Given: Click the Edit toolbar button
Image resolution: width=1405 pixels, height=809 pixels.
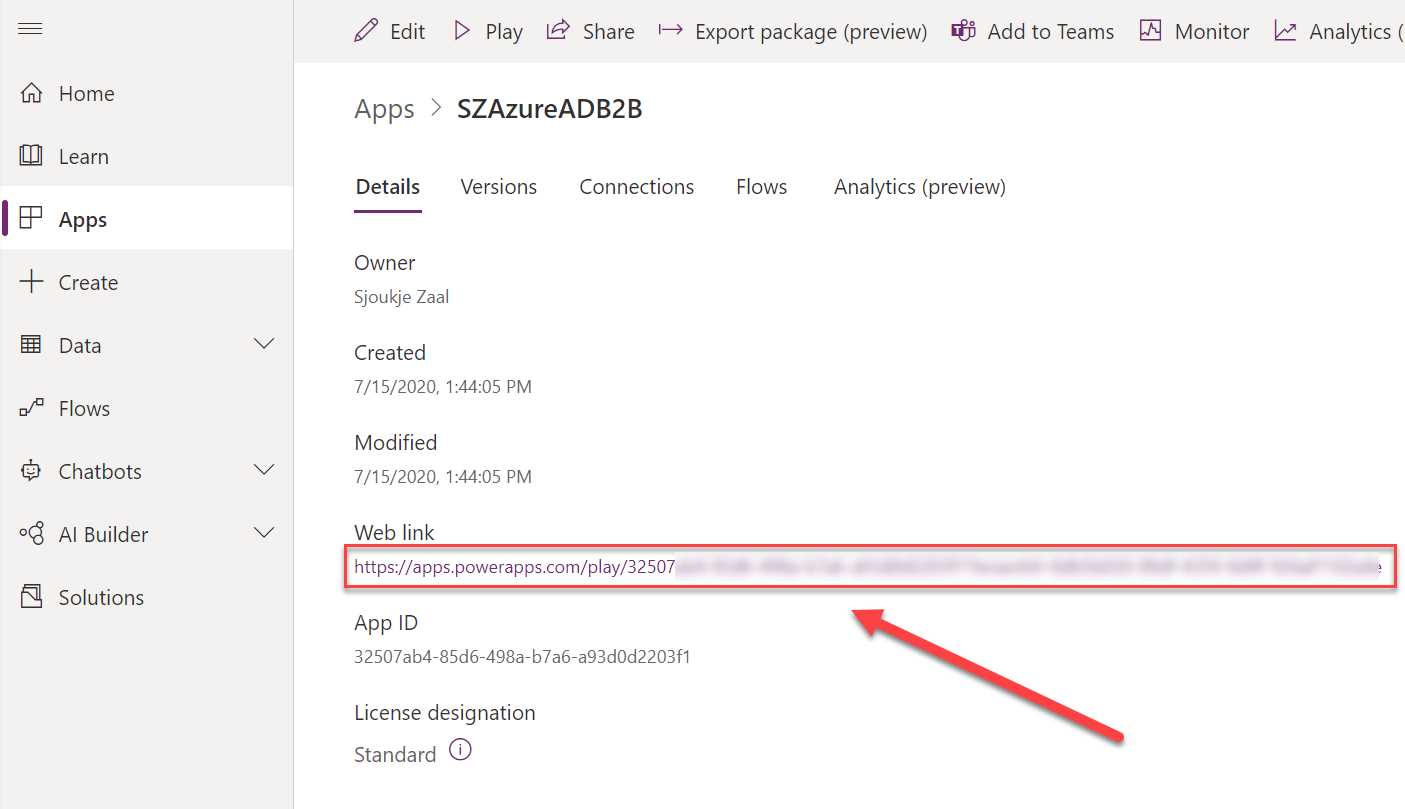Looking at the screenshot, I should 390,31.
